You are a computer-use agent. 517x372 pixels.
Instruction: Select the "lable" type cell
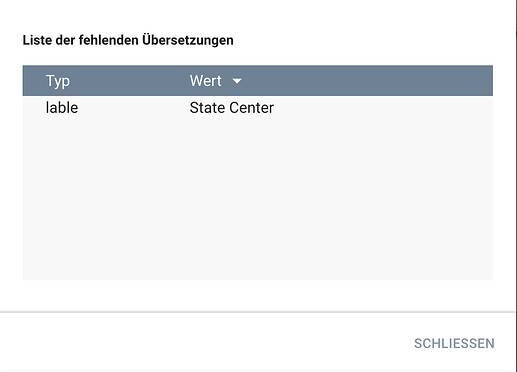(x=62, y=108)
